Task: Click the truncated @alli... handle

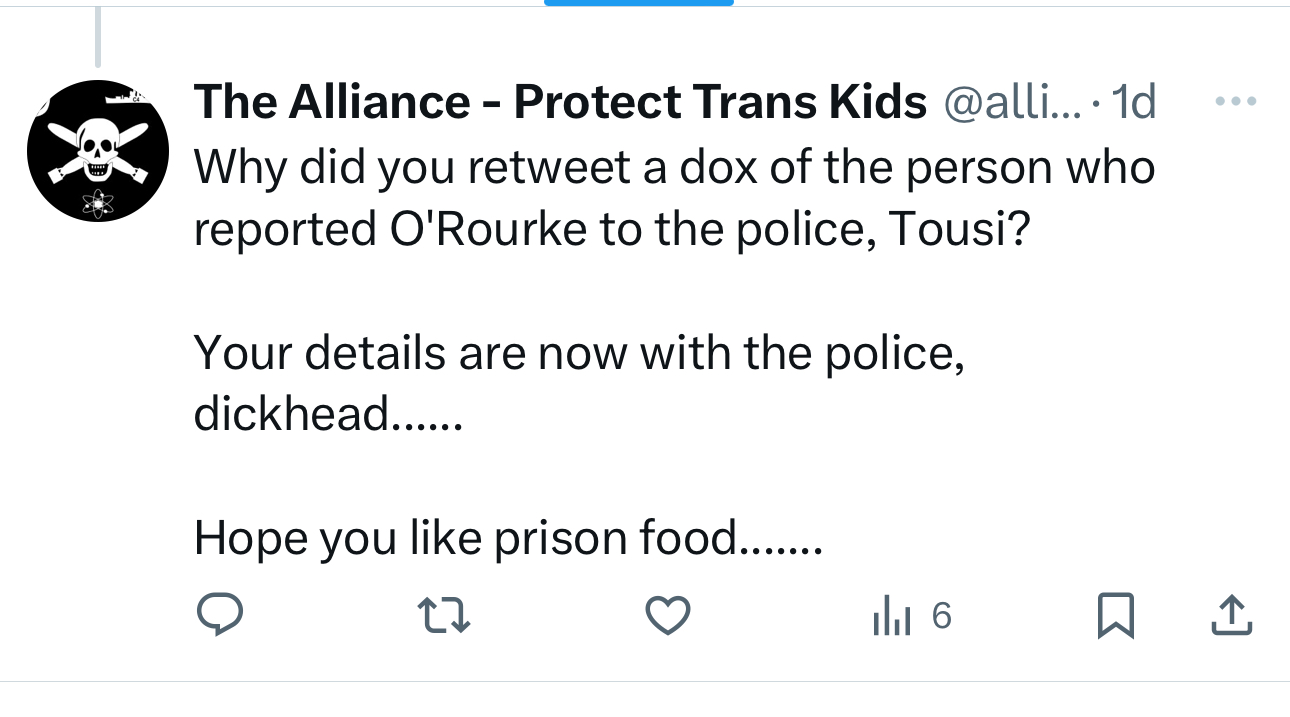Action: (x=1011, y=101)
